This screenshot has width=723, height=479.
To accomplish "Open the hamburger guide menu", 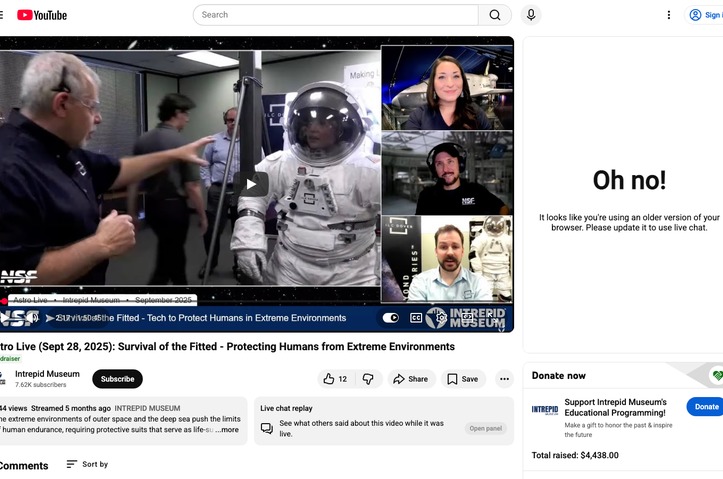I will tap(1, 15).
